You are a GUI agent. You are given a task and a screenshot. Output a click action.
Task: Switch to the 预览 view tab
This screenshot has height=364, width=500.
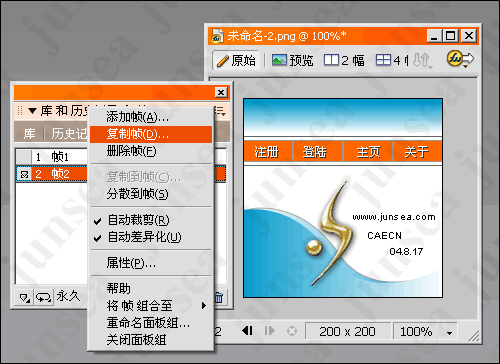tap(292, 60)
